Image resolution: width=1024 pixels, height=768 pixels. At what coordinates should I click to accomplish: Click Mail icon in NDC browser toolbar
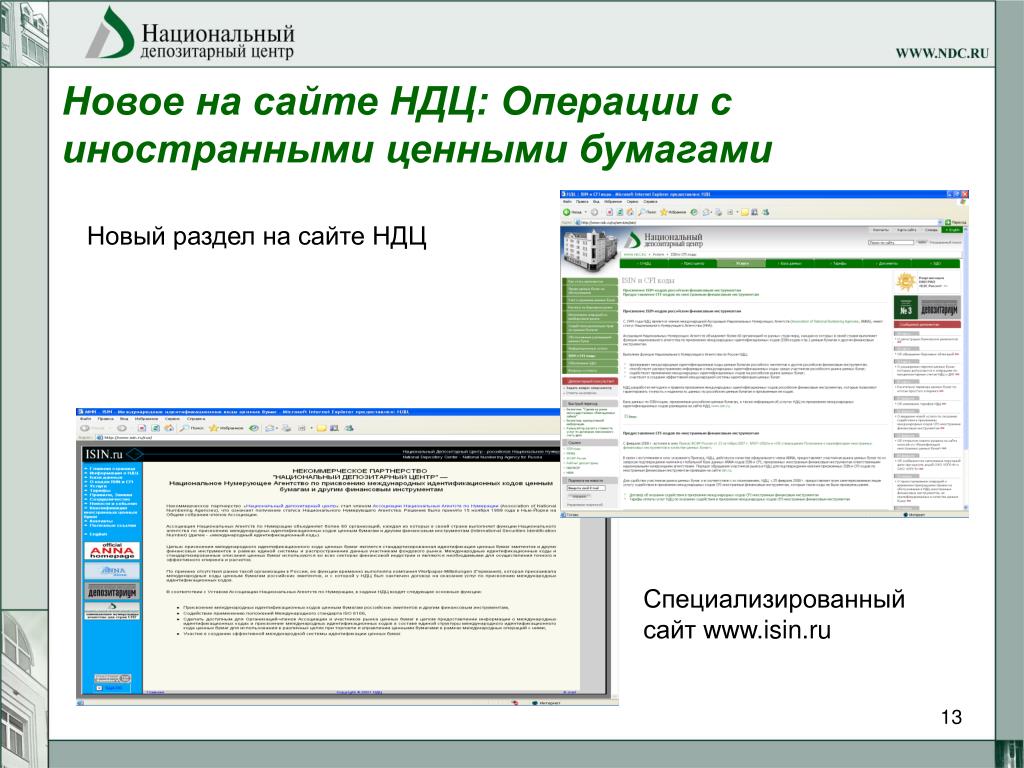(706, 212)
